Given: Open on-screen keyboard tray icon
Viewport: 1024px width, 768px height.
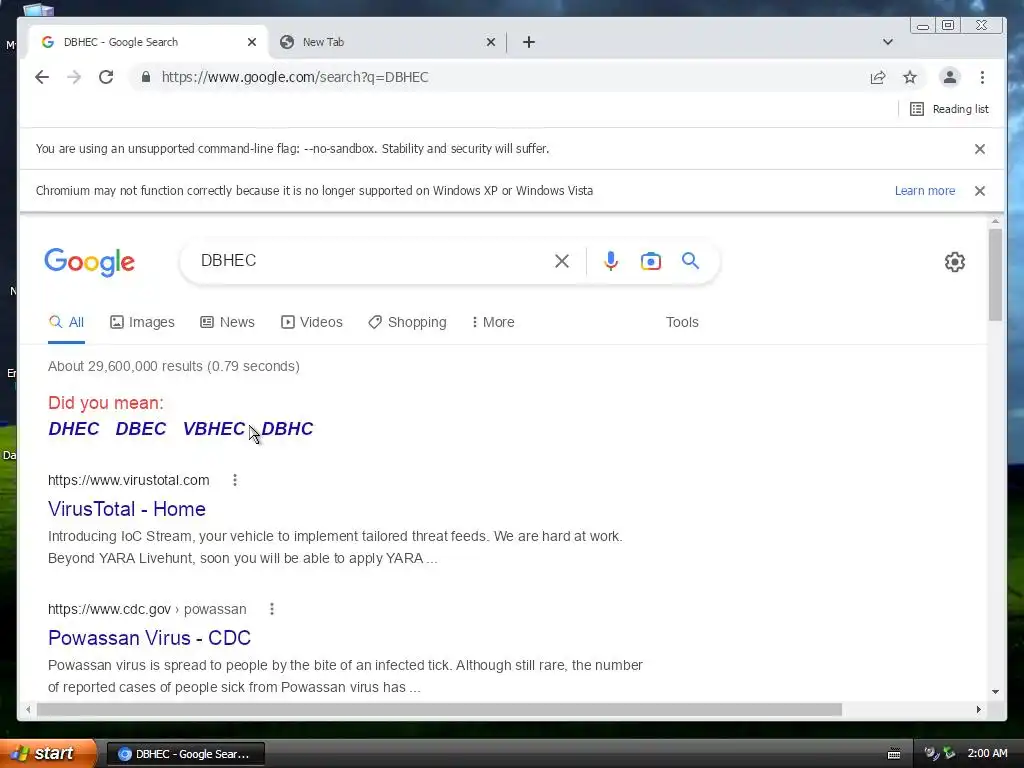Looking at the screenshot, I should pyautogui.click(x=894, y=754).
